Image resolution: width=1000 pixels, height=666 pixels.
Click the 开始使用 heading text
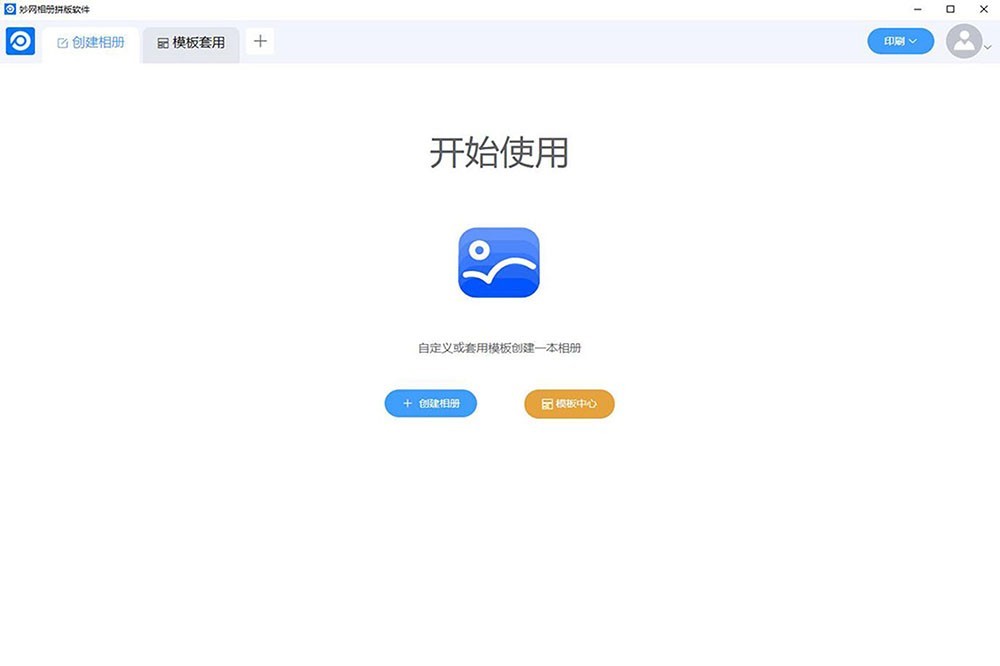[x=499, y=152]
